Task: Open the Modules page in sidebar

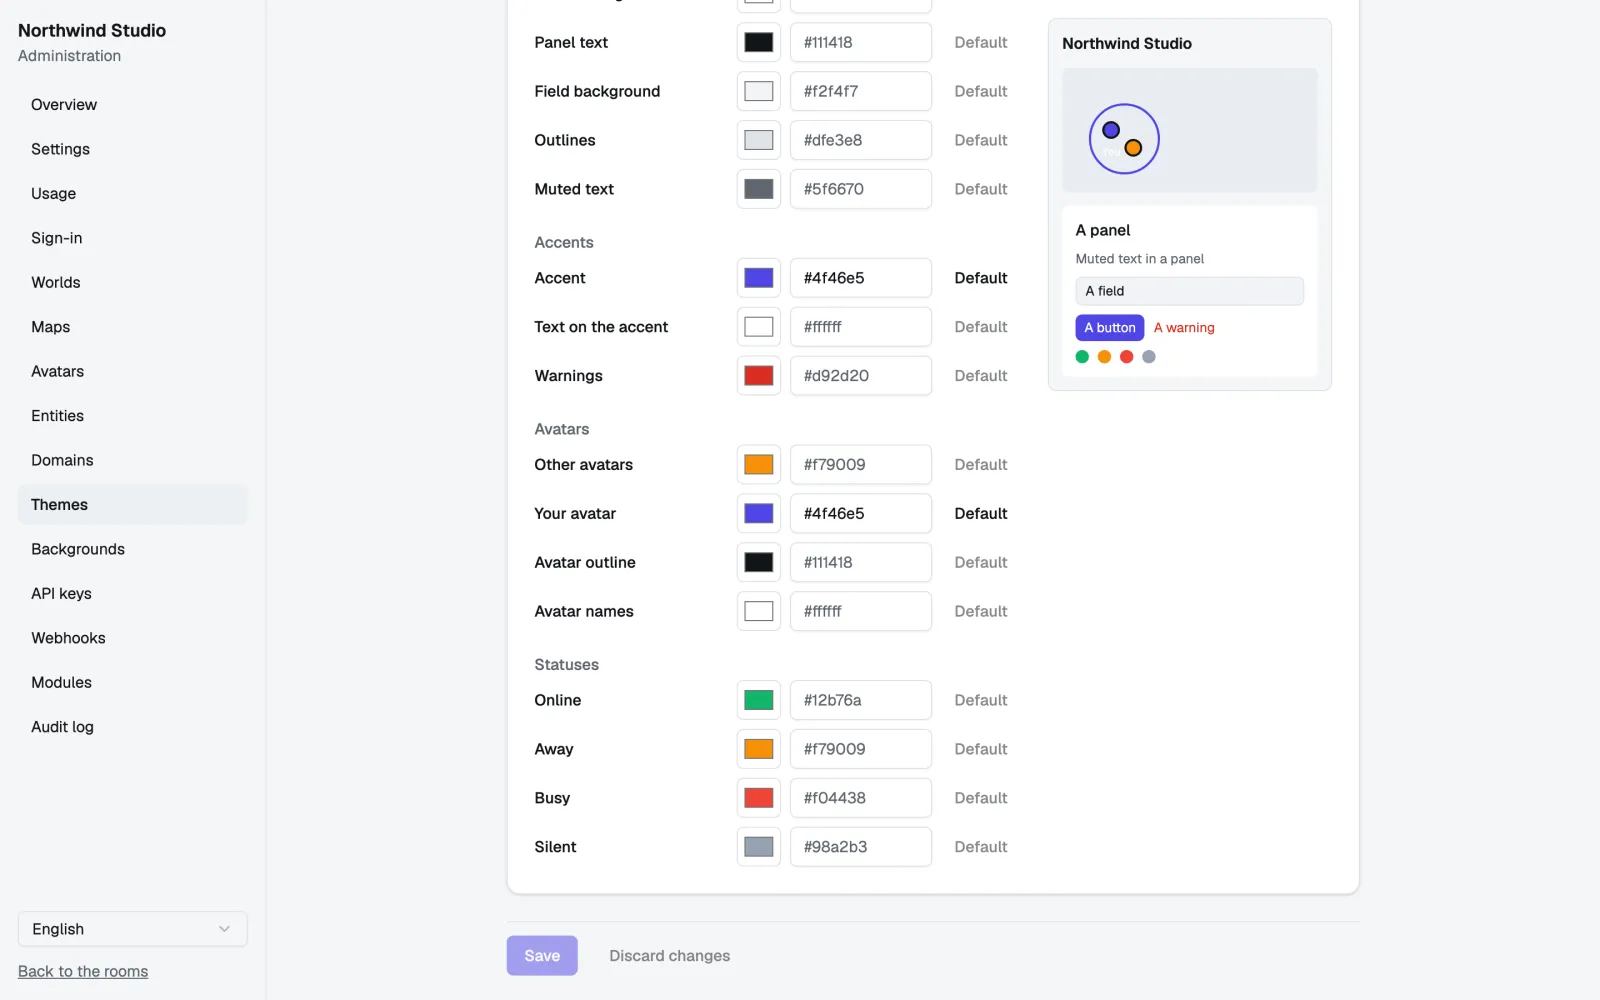Action: [132, 682]
